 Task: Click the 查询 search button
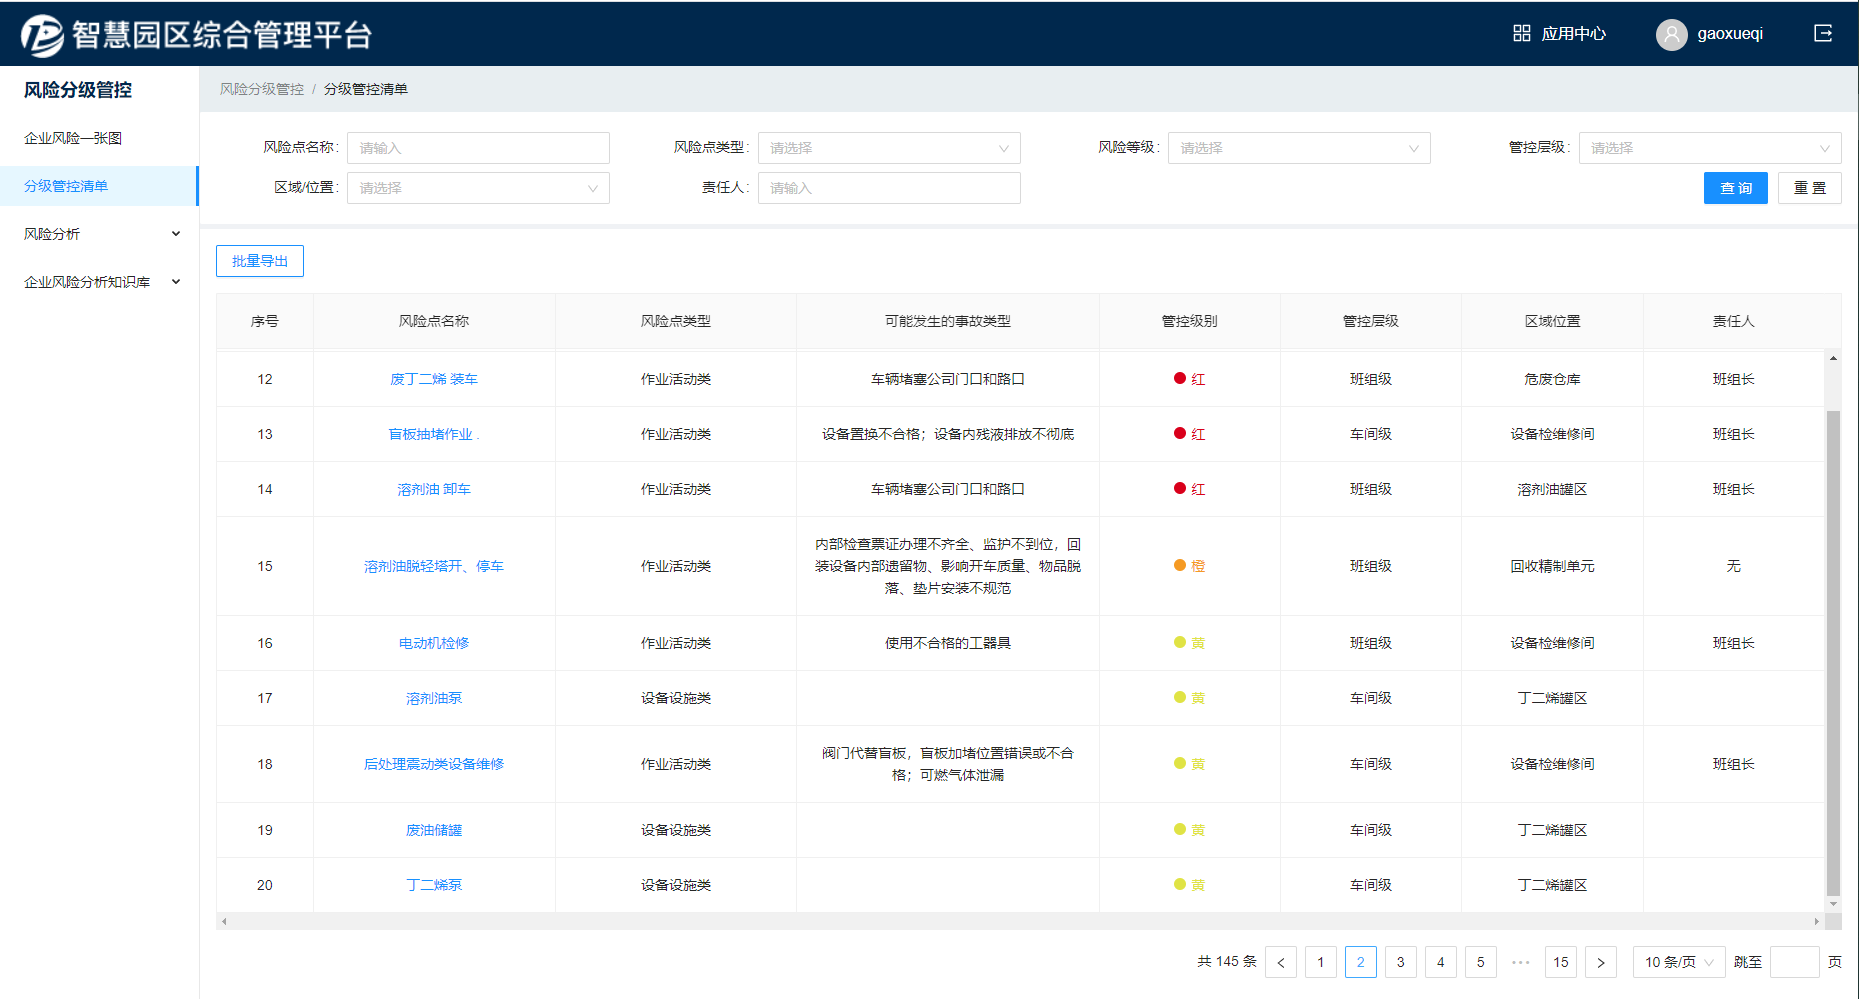click(1735, 188)
